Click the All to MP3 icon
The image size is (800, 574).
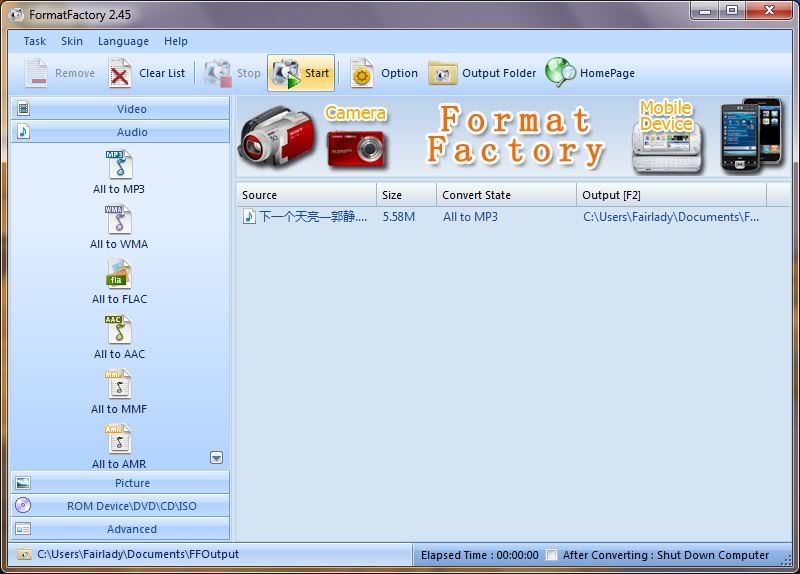click(x=119, y=165)
